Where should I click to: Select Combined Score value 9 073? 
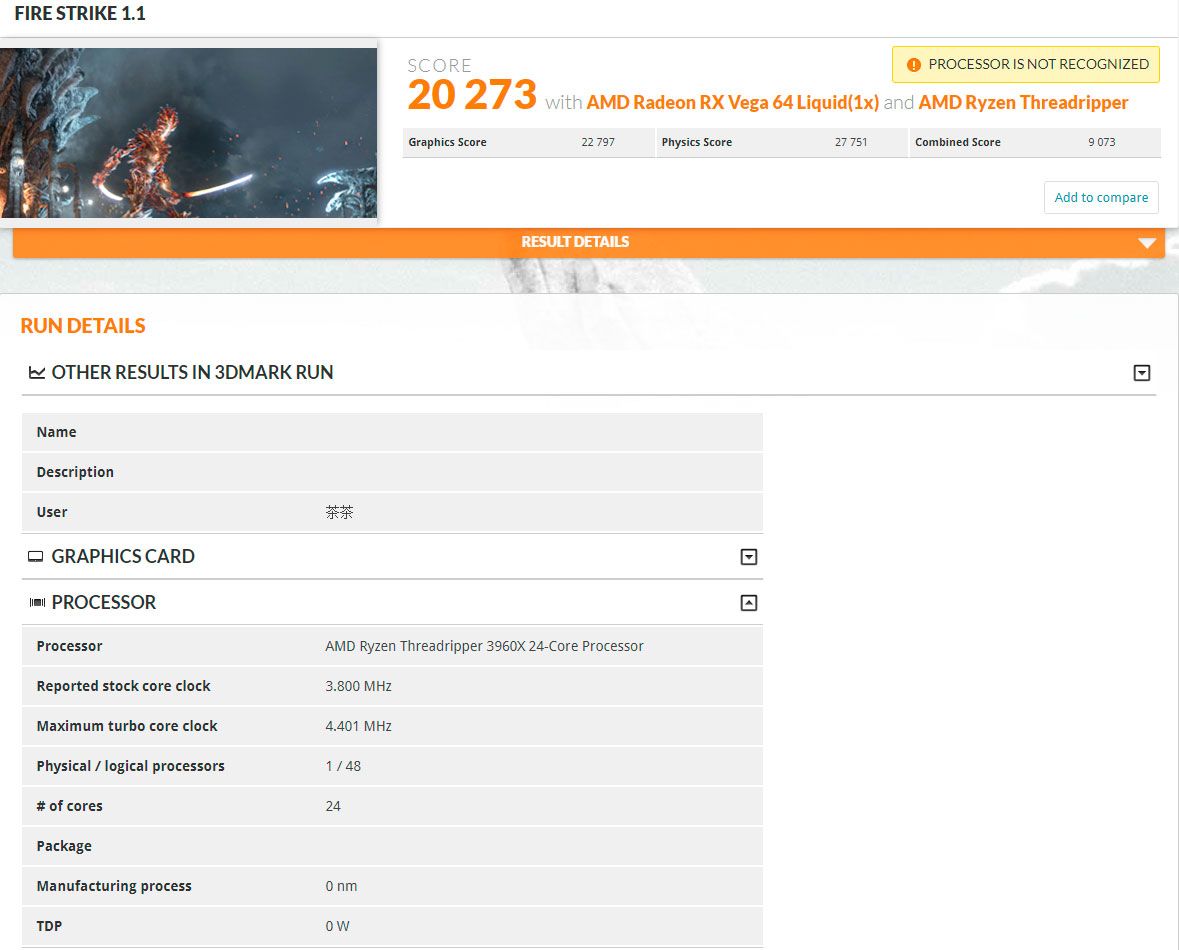tap(1102, 142)
